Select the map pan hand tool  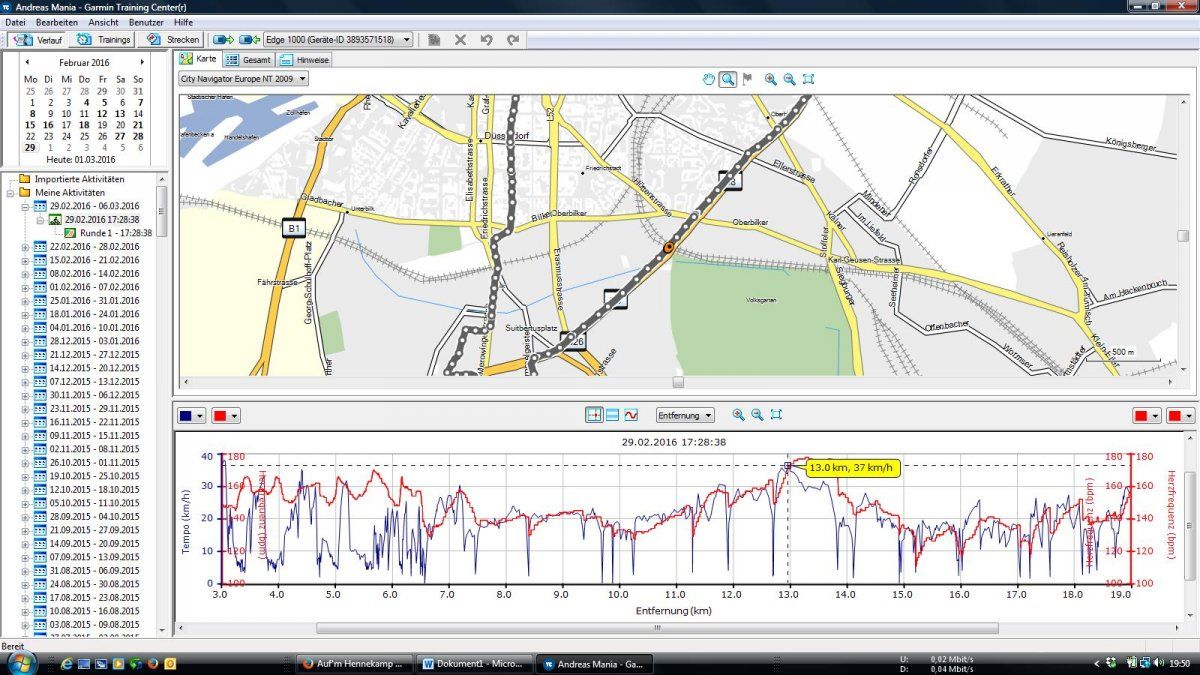[x=709, y=79]
